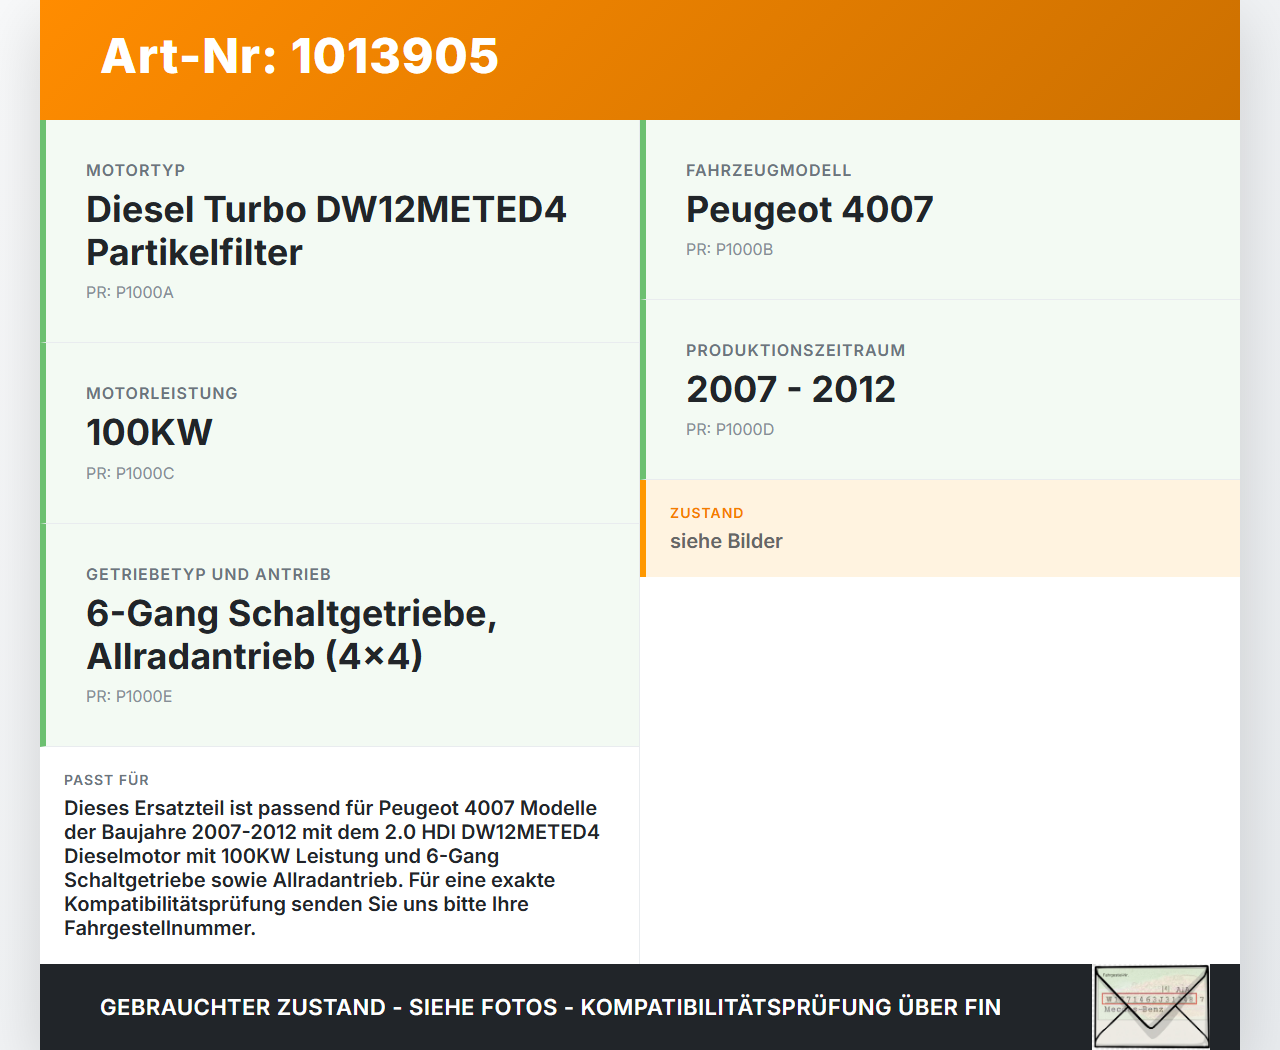The height and width of the screenshot is (1050, 1280).
Task: Click the green accent bar beside MOTORTYP
Action: [42, 230]
